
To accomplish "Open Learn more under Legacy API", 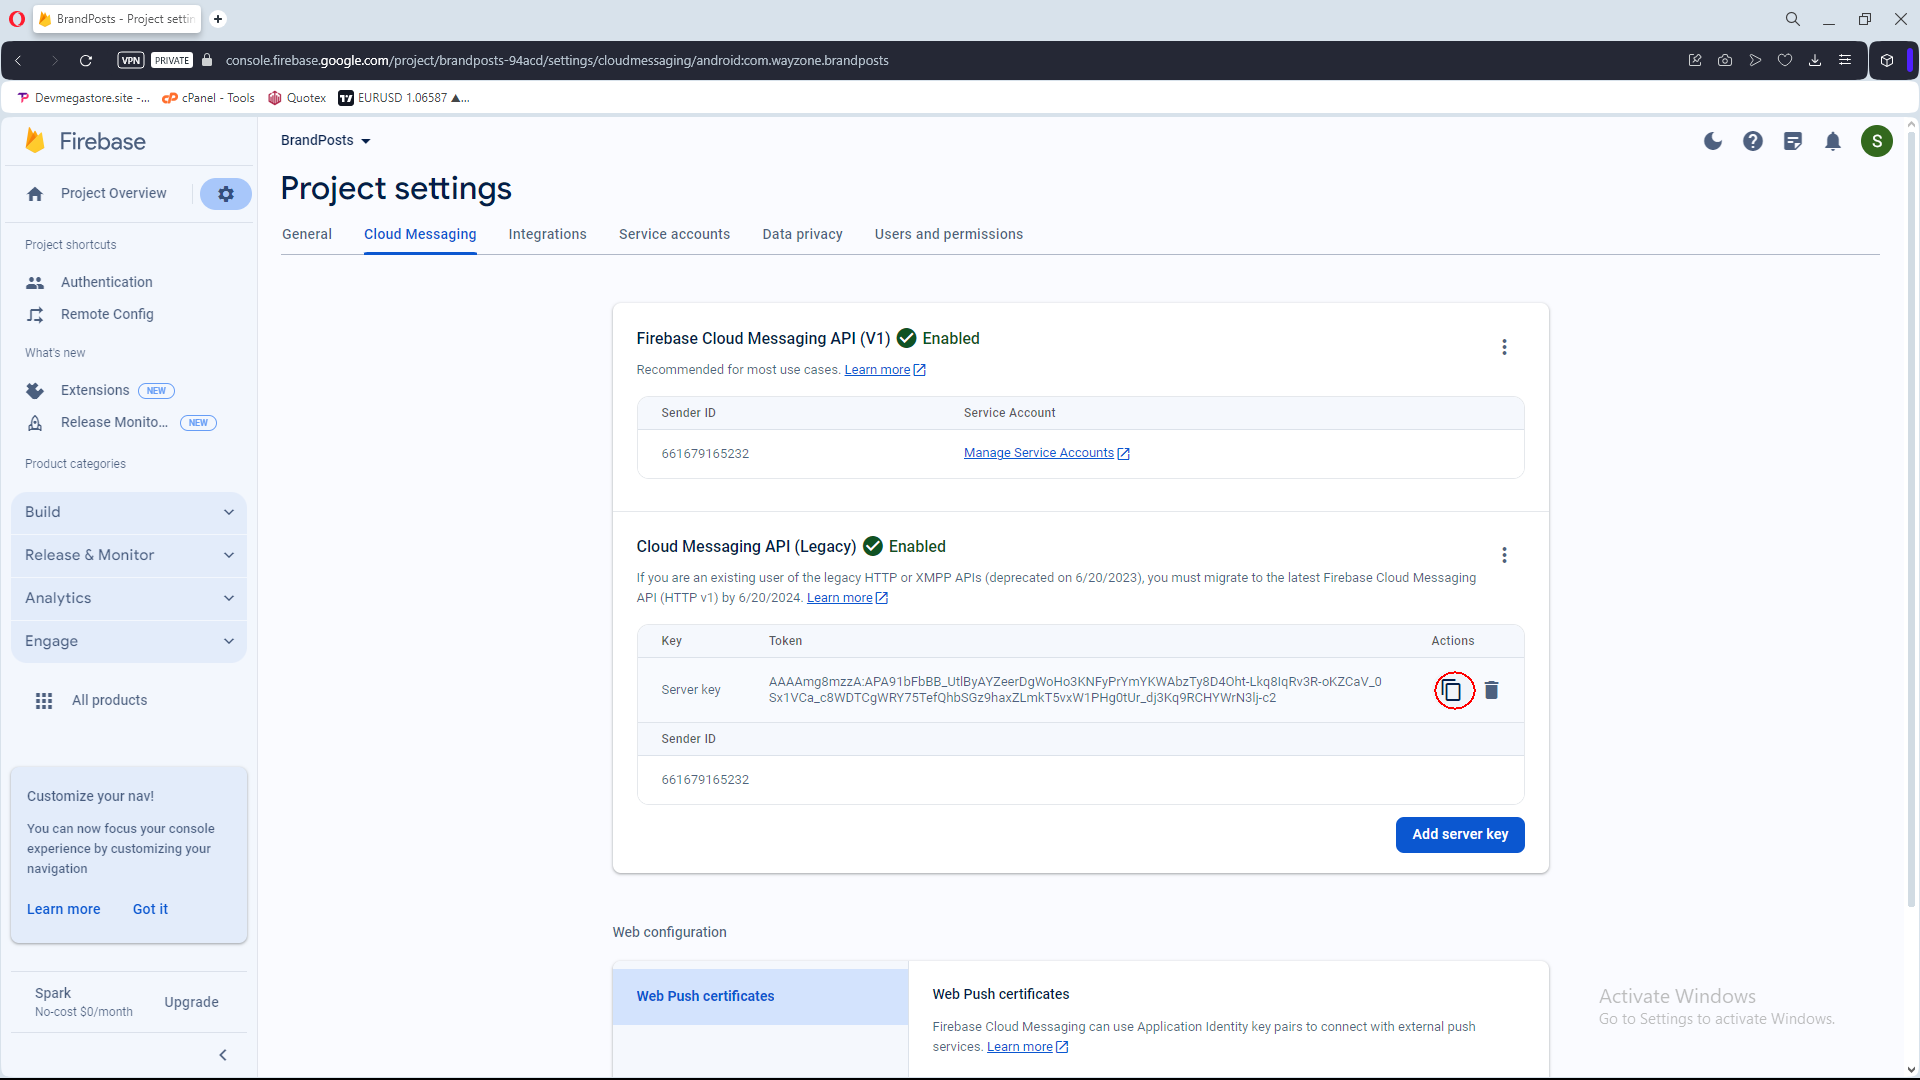I will (847, 598).
